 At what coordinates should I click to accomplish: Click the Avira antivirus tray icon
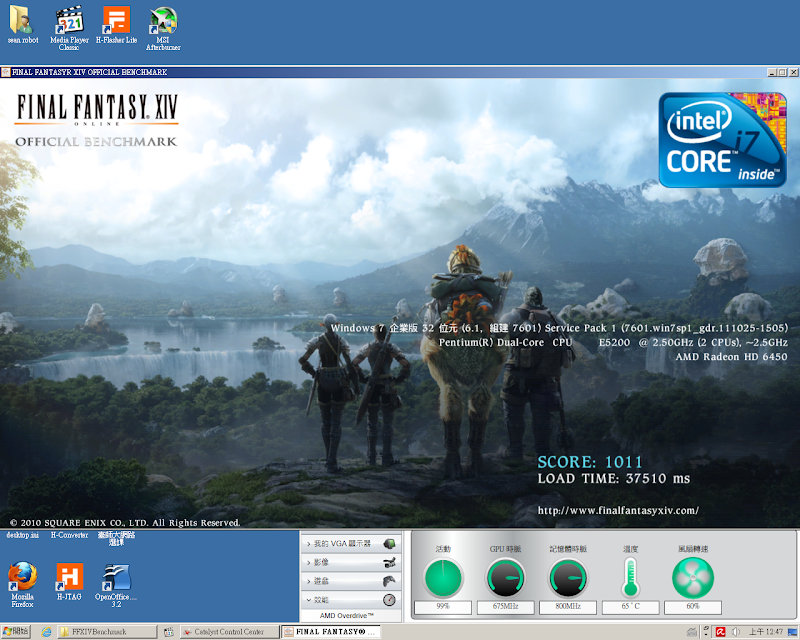point(720,632)
